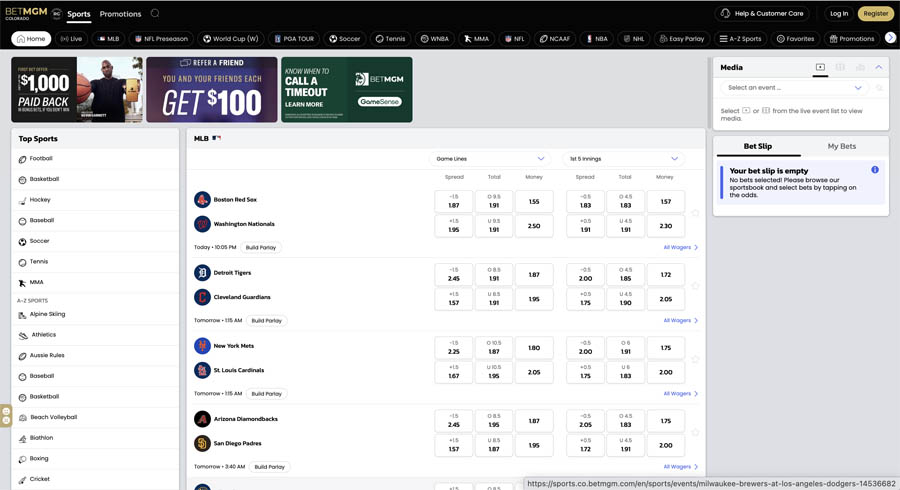Click the San Diego Padres logo

click(202, 444)
